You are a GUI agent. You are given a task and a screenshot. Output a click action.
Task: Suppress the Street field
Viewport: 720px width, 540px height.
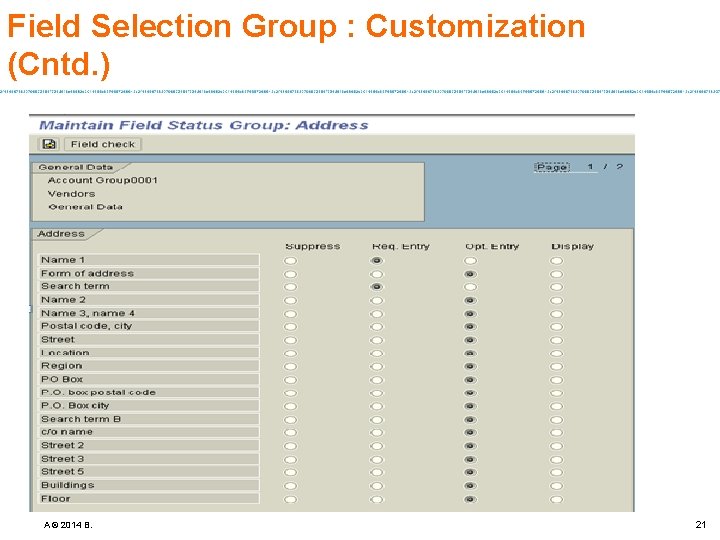[291, 340]
